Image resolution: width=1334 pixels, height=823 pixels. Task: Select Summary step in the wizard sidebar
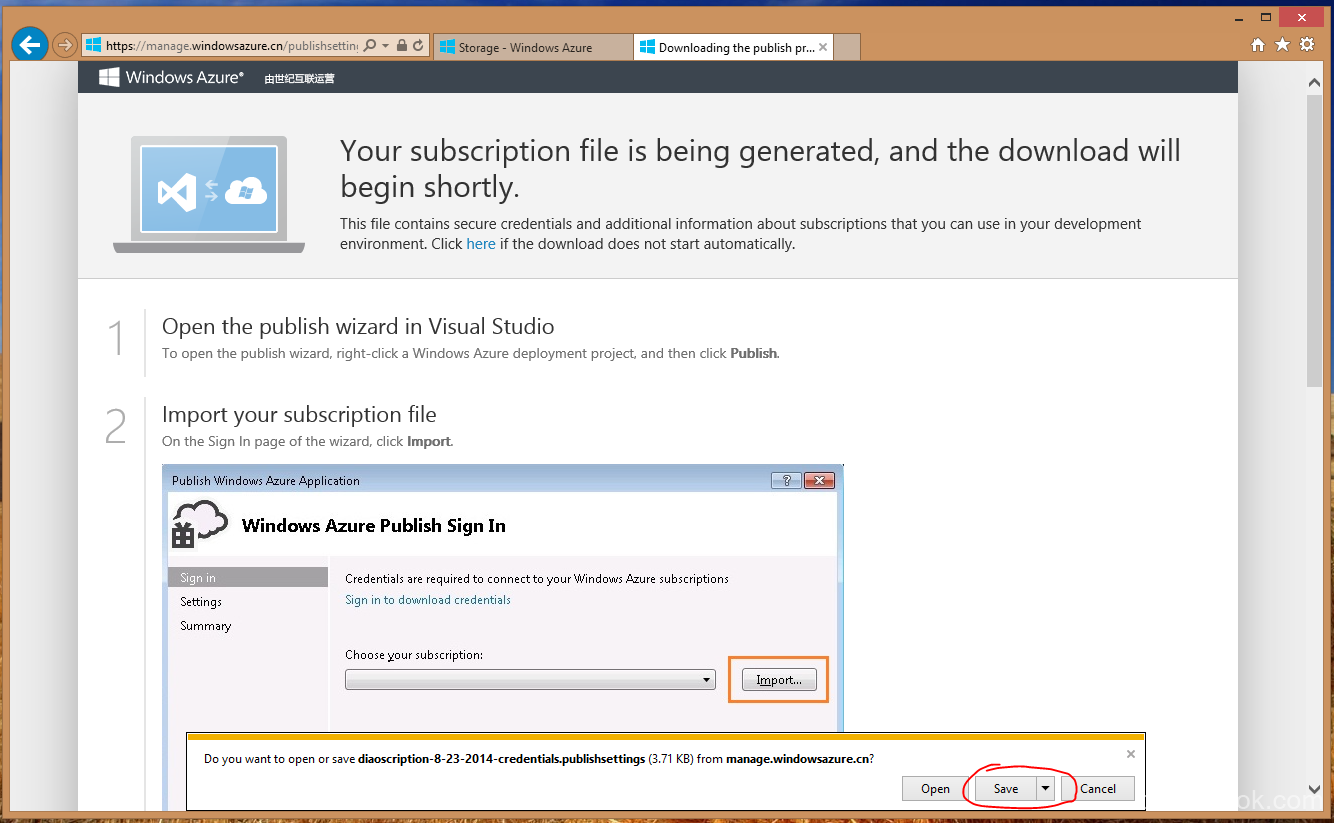click(x=205, y=626)
